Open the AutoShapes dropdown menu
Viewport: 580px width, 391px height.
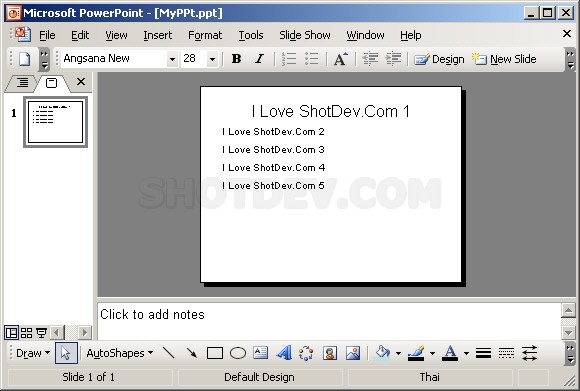(119, 353)
